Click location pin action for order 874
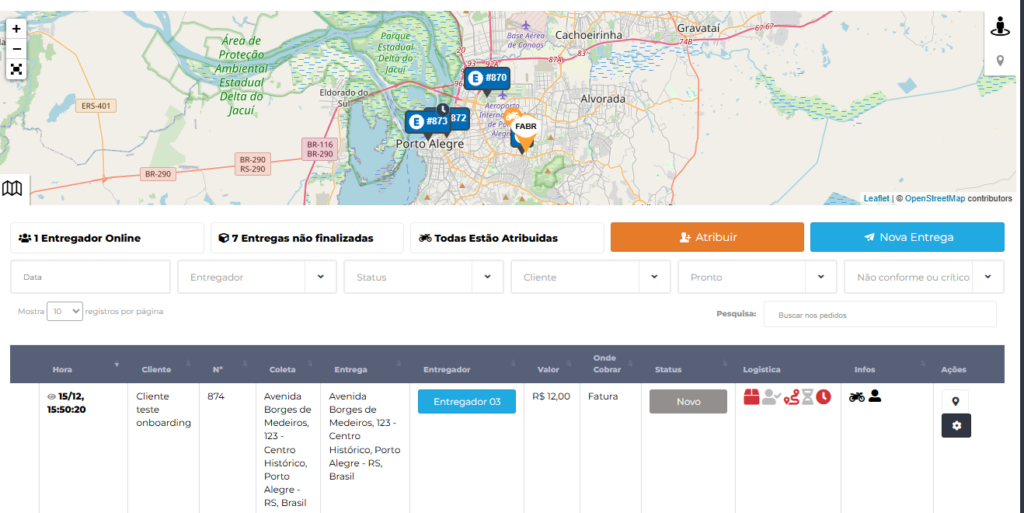The width and height of the screenshot is (1024, 513). (955, 401)
